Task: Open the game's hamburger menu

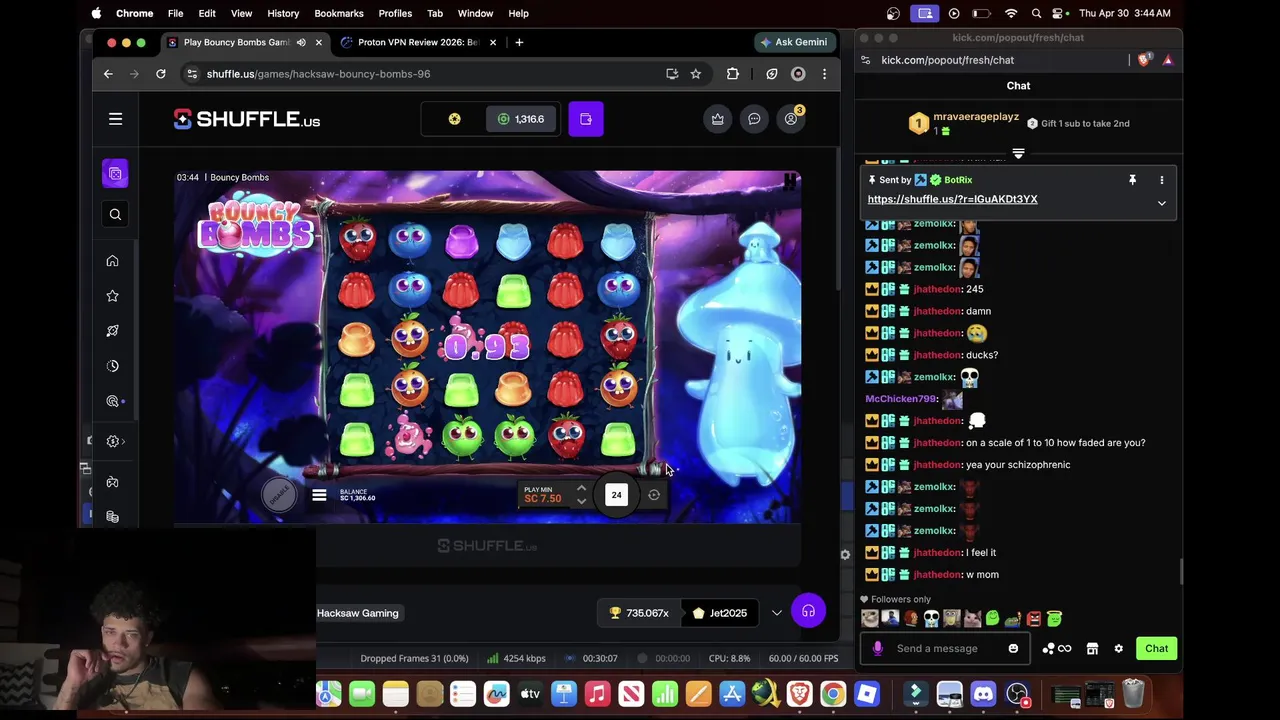Action: [x=319, y=495]
